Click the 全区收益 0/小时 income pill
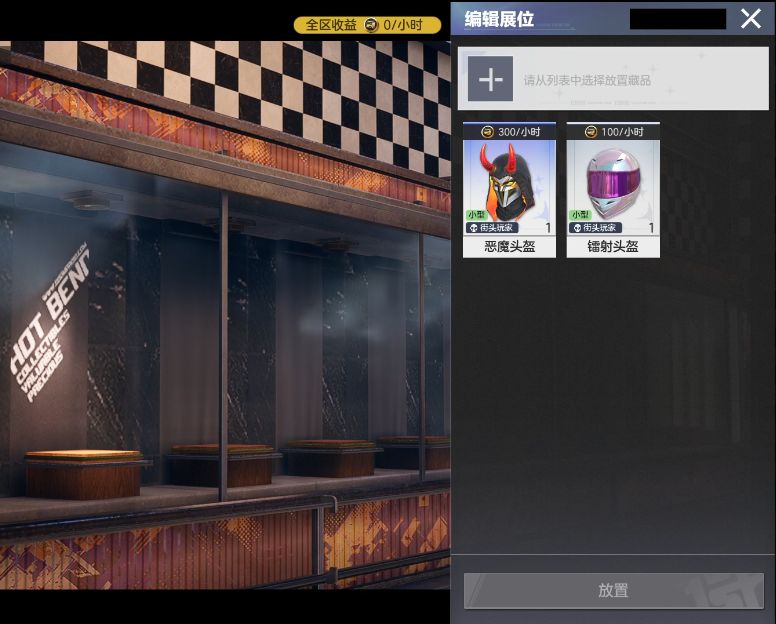 (367, 25)
